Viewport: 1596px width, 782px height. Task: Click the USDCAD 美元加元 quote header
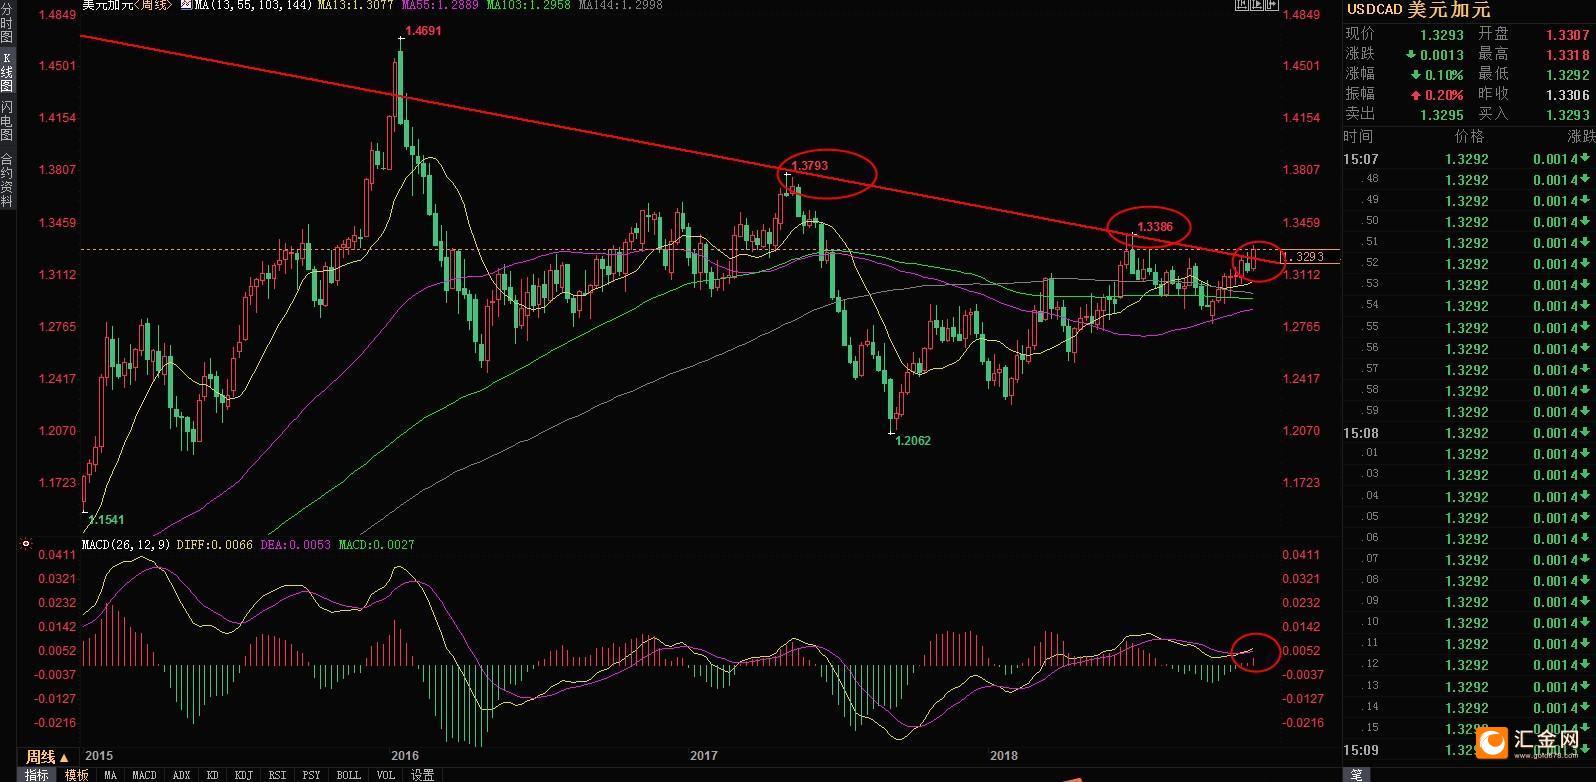click(1418, 10)
